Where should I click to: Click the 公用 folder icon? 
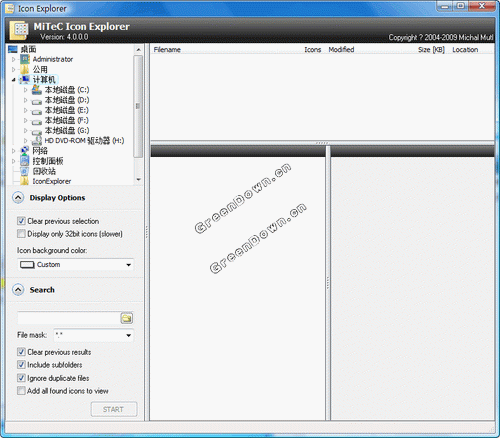pyautogui.click(x=25, y=69)
